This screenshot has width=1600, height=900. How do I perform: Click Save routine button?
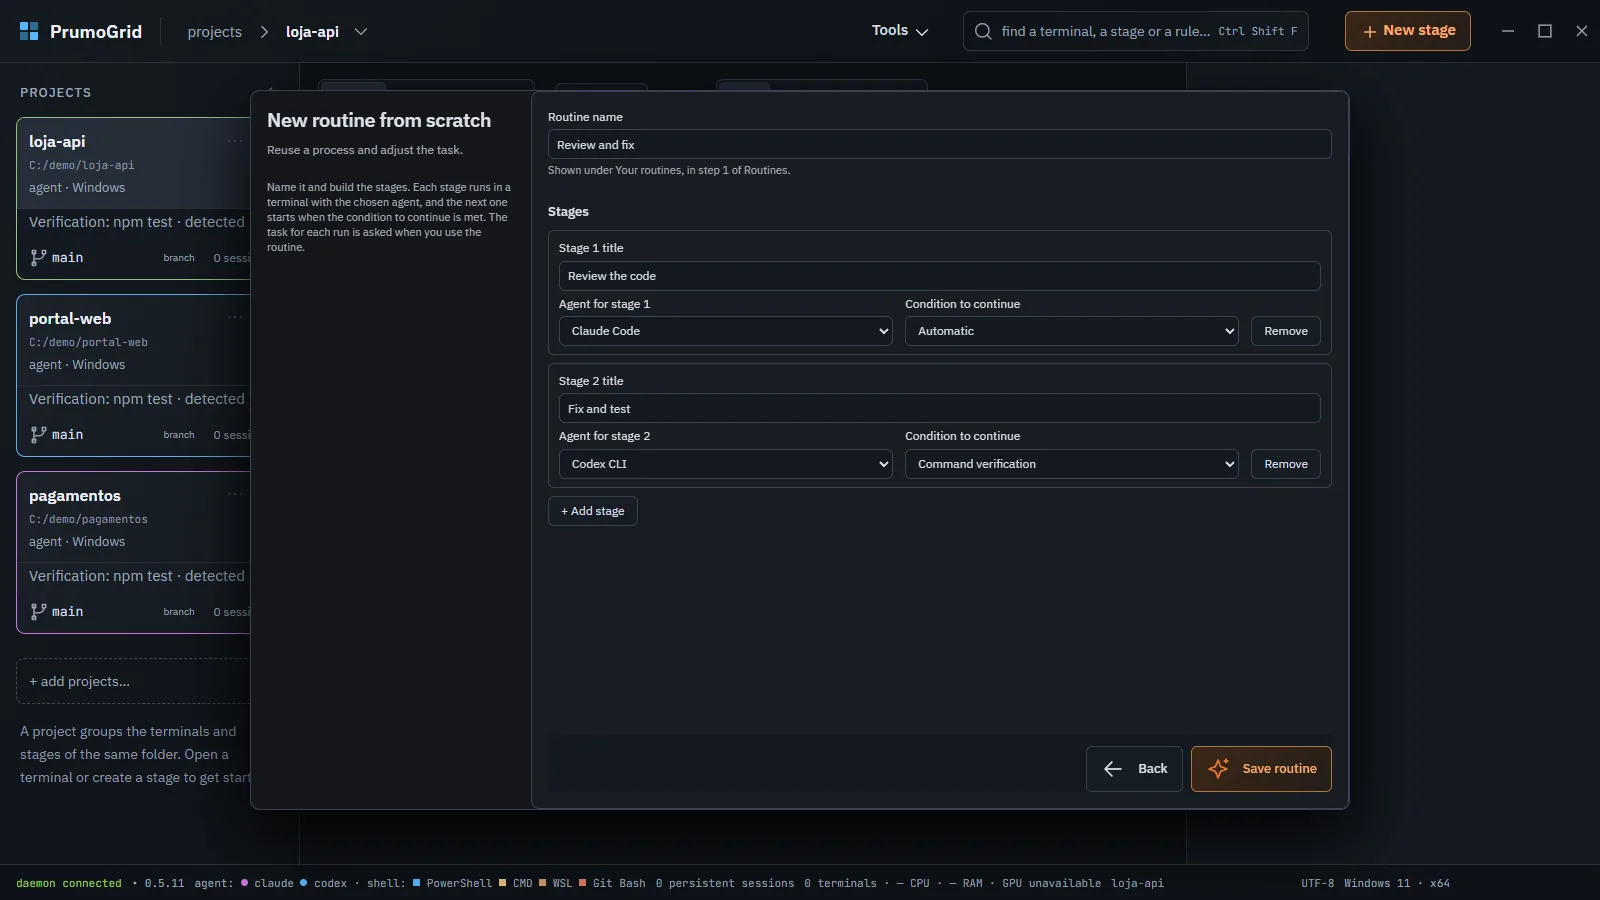pyautogui.click(x=1261, y=769)
